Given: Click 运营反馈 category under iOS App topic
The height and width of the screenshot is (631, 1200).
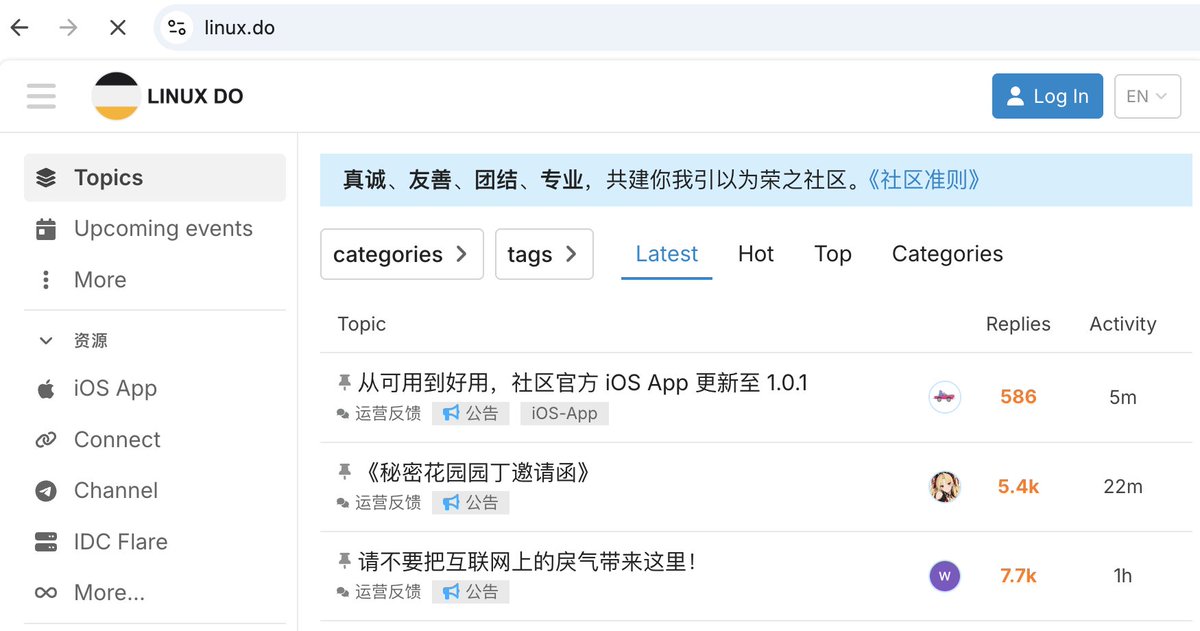Looking at the screenshot, I should (x=379, y=413).
